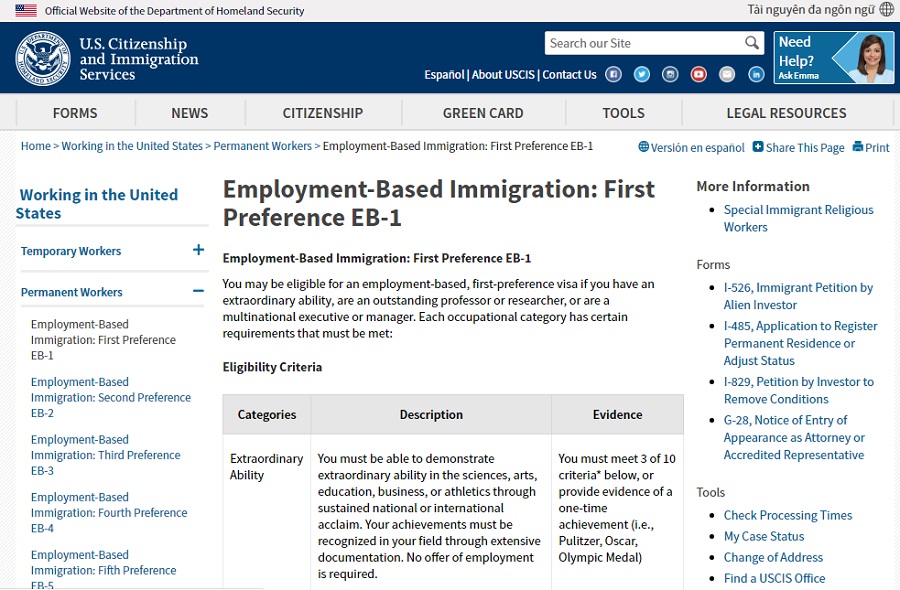Select Fifth Preference EB-5 in sidebar

pyautogui.click(x=103, y=569)
